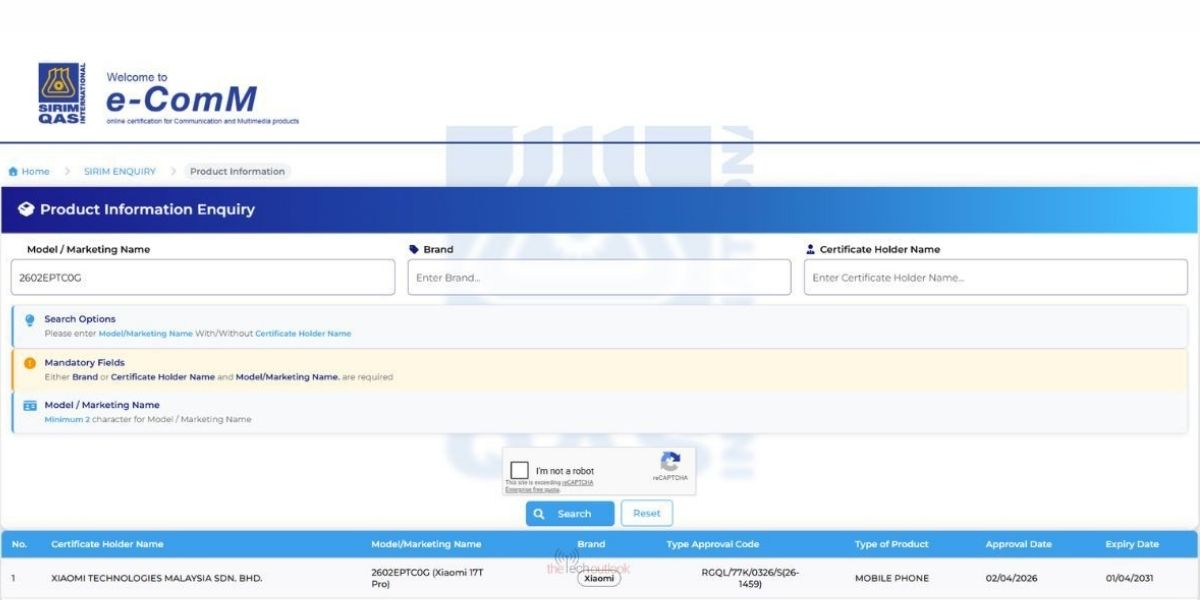Check the I'm not a robot box

click(520, 471)
